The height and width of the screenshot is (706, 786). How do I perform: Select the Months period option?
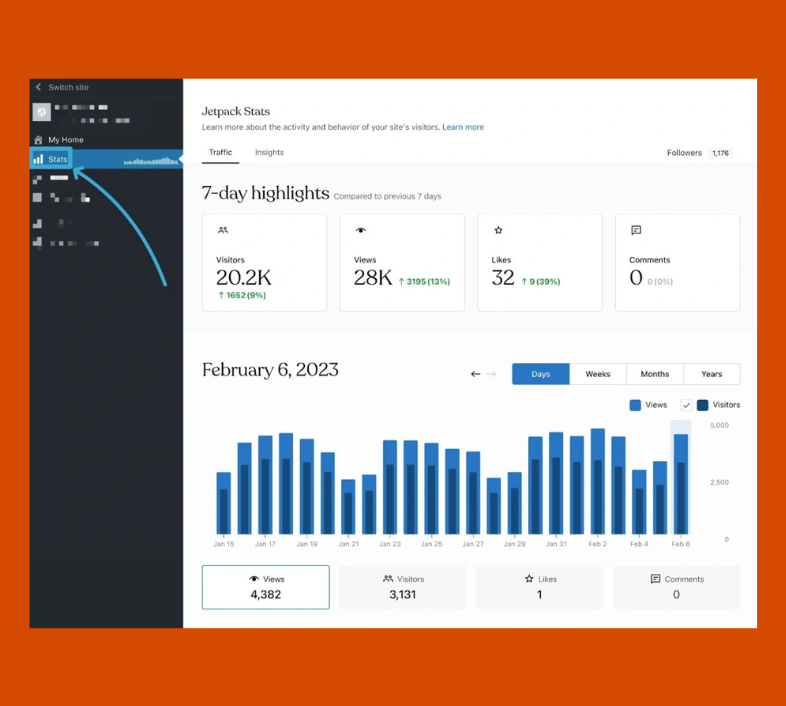click(655, 374)
